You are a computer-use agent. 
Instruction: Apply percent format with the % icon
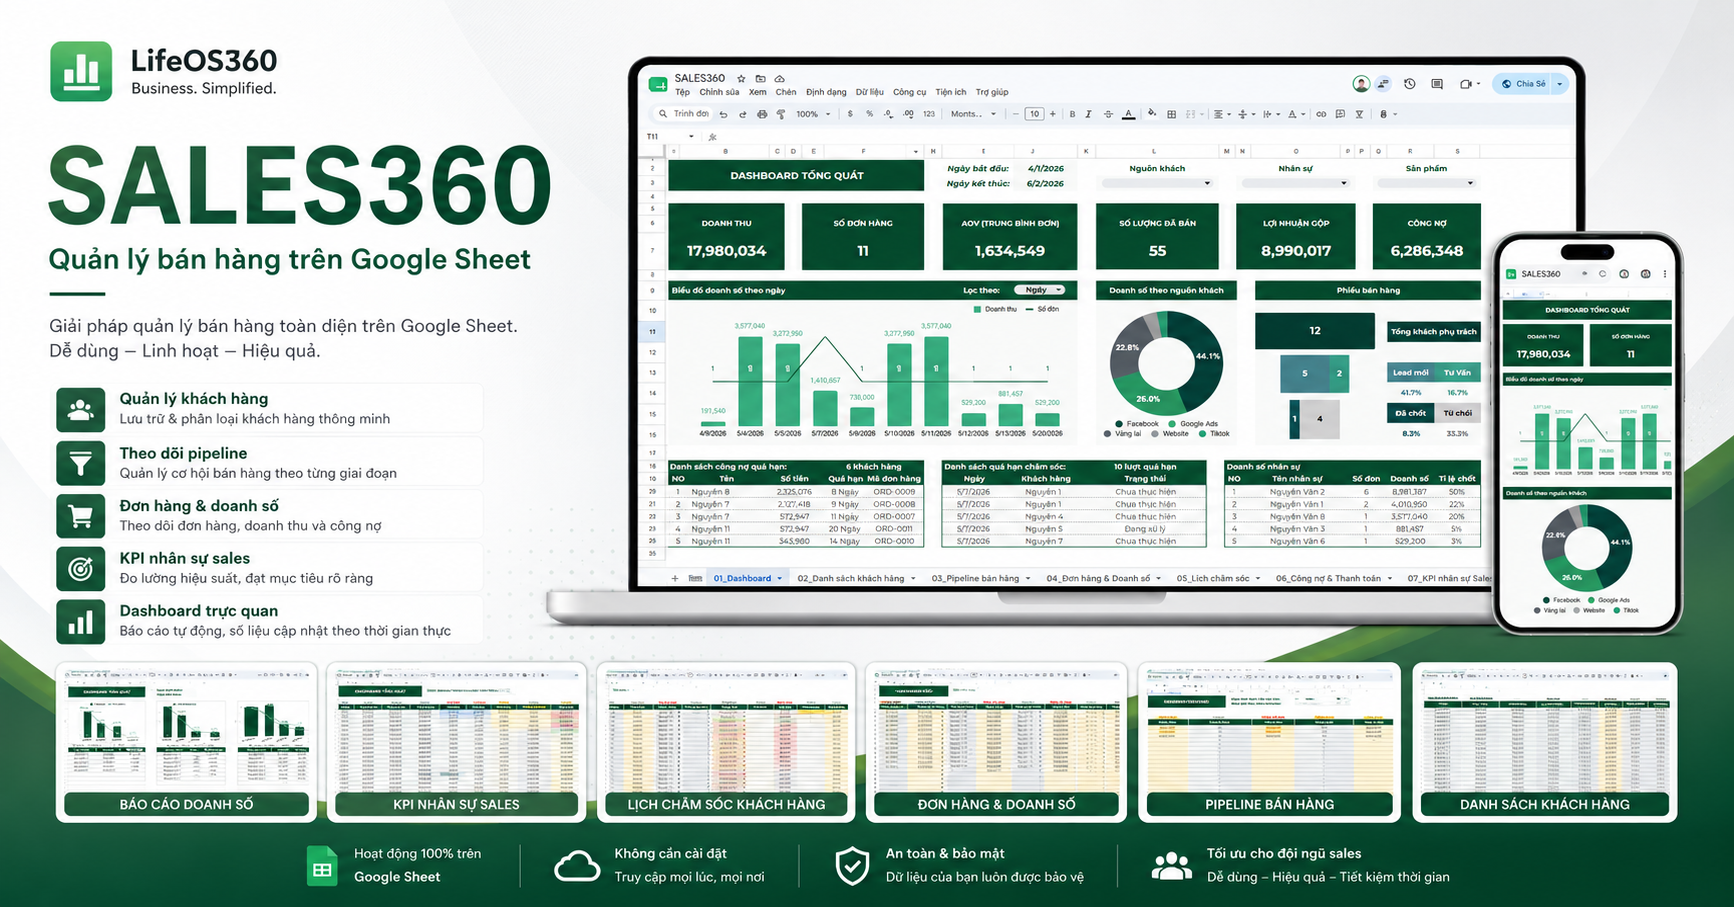[869, 113]
